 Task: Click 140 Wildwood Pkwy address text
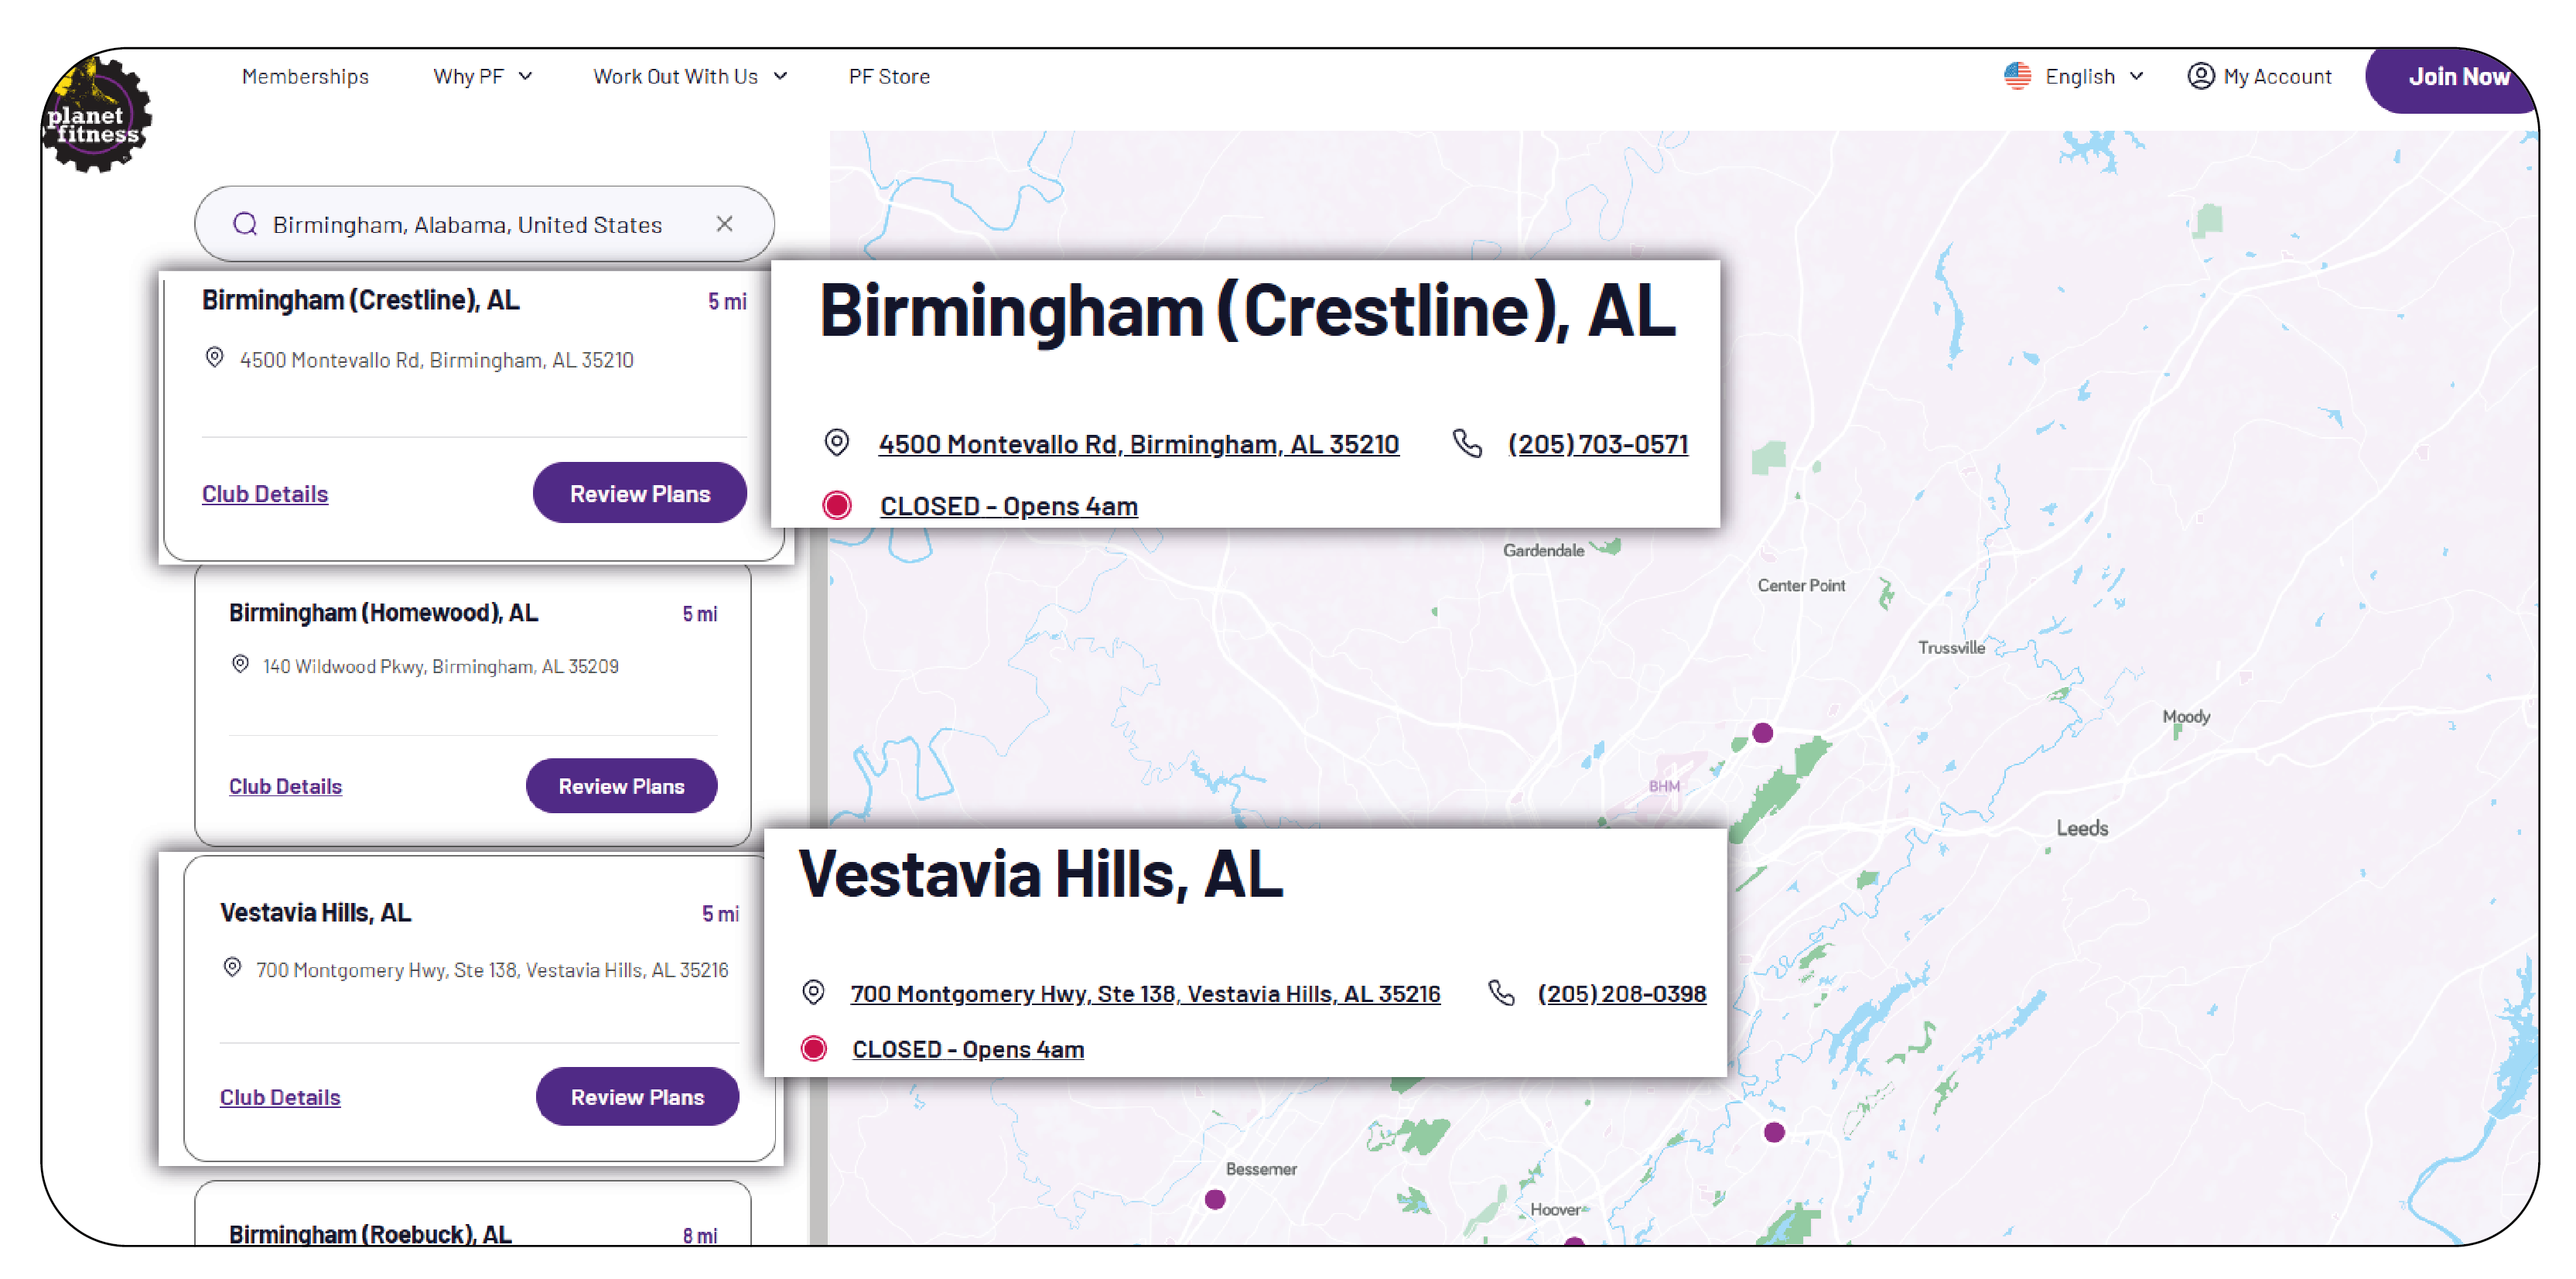tap(441, 666)
